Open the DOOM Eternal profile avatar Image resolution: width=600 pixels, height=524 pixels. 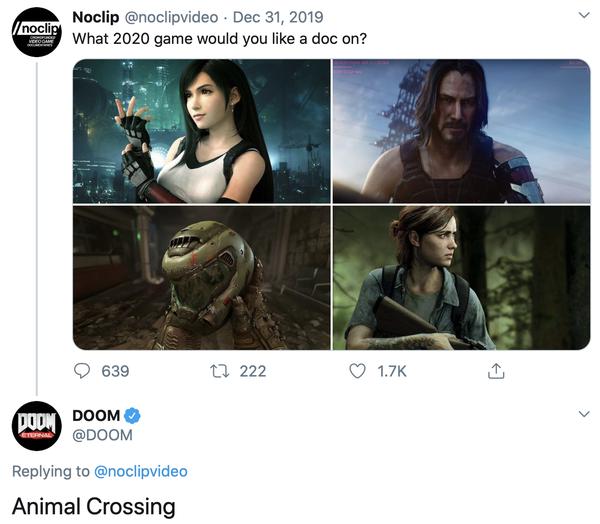click(37, 426)
